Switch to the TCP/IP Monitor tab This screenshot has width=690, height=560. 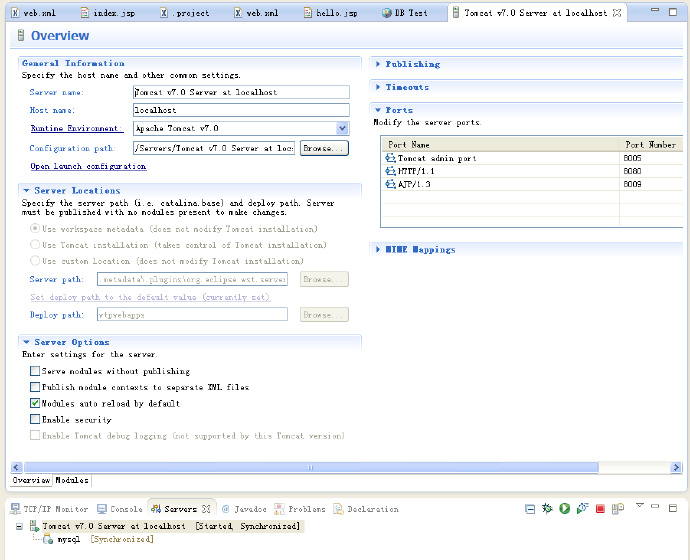tap(49, 509)
